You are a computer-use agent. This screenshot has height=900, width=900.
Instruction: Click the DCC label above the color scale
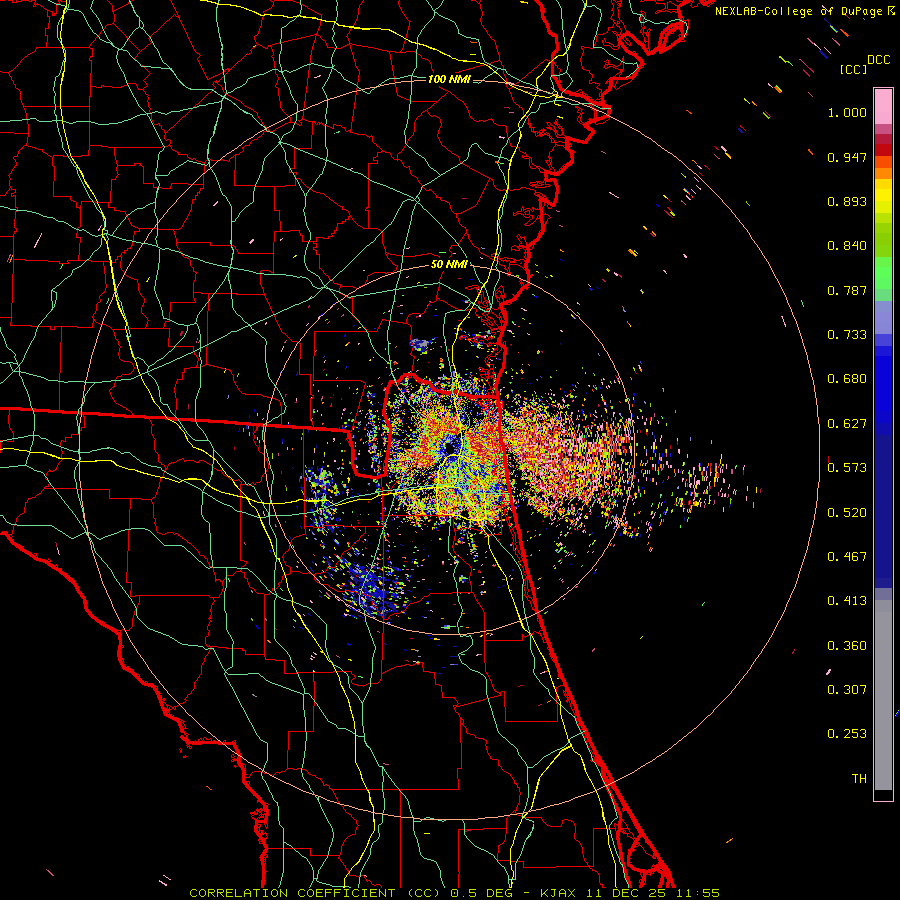(x=878, y=60)
